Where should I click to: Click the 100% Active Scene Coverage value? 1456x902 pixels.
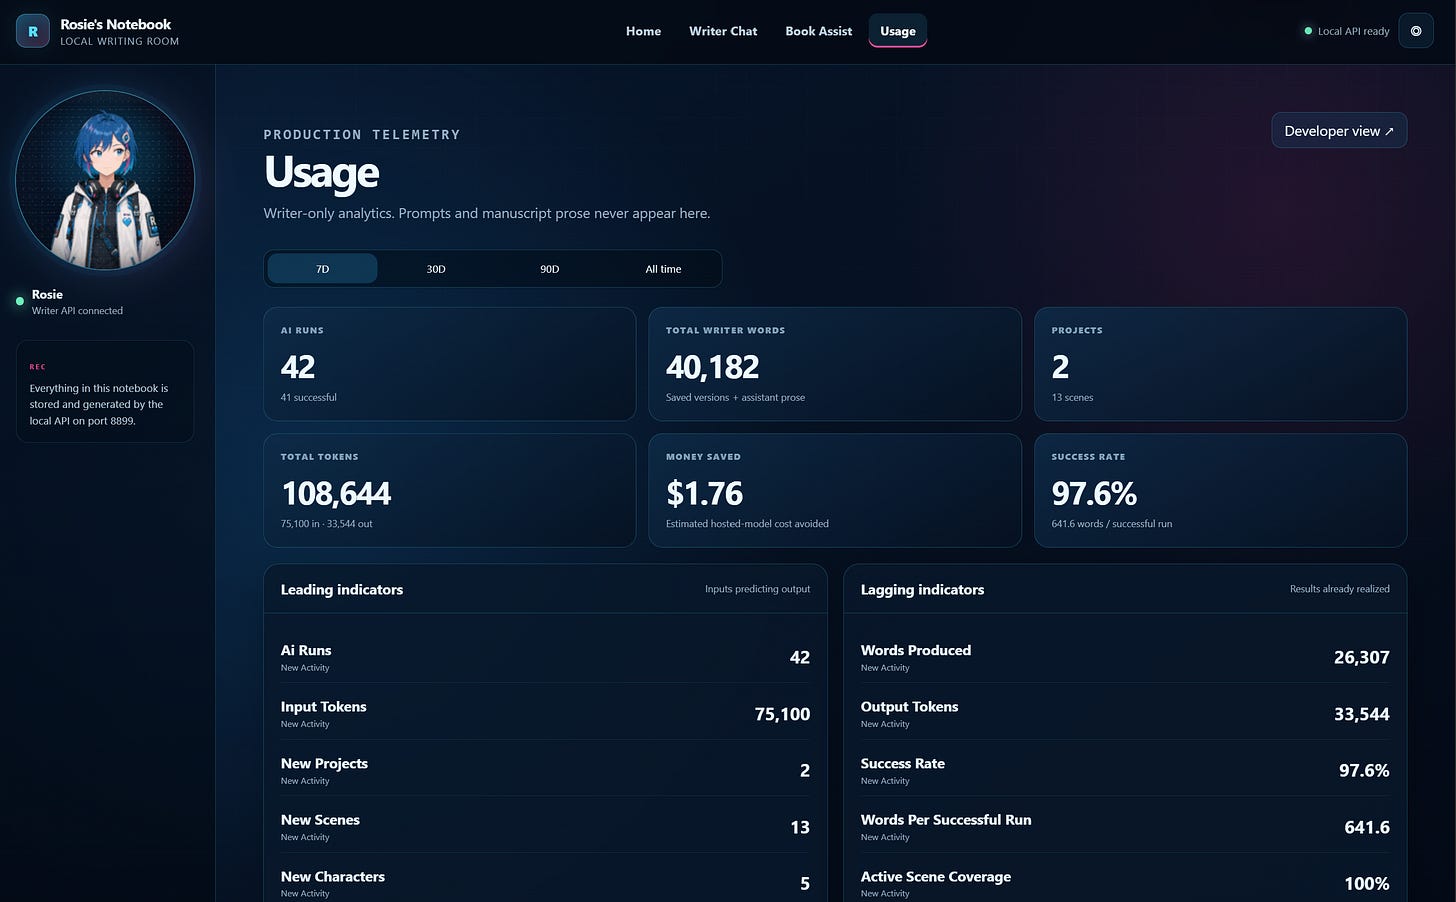pyautogui.click(x=1367, y=884)
